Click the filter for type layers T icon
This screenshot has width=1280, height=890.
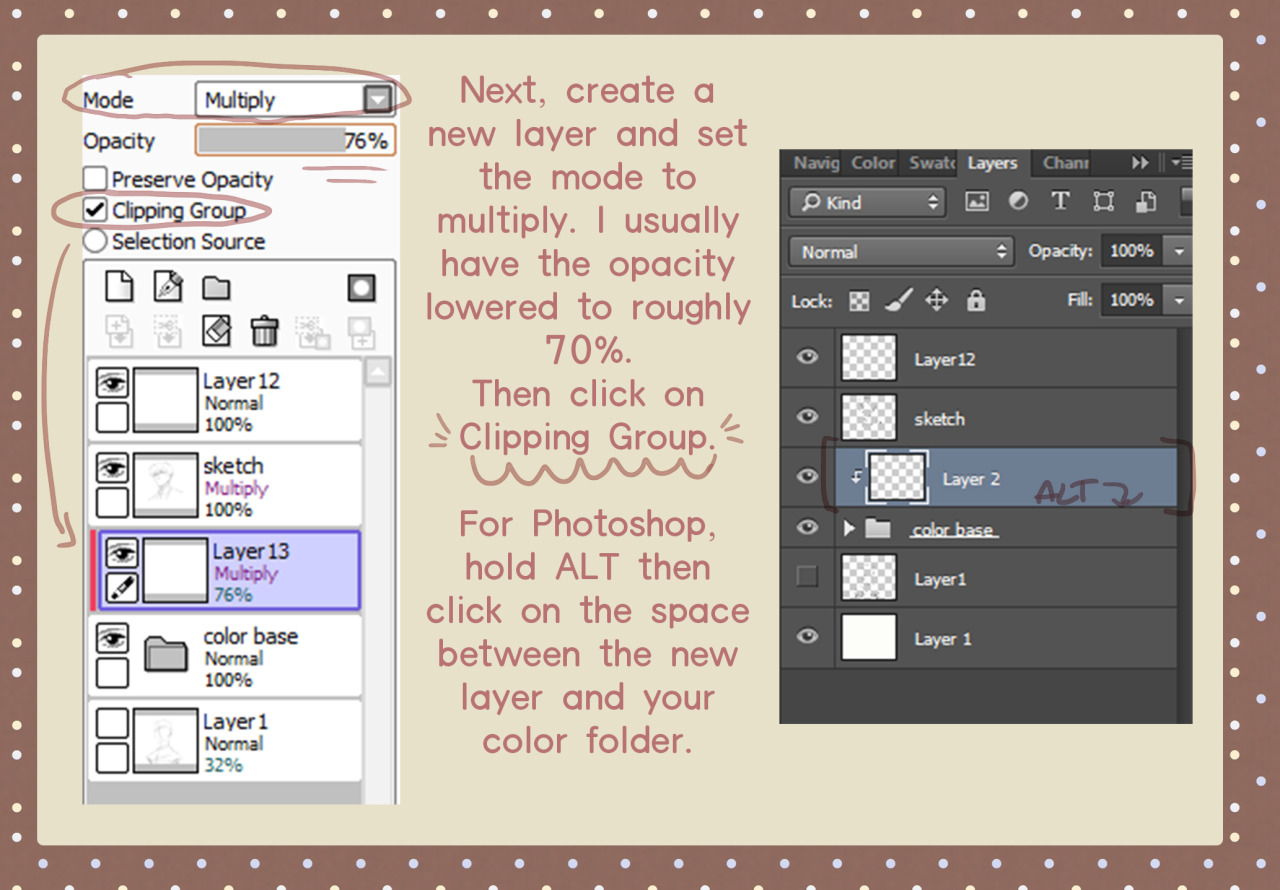point(1060,202)
